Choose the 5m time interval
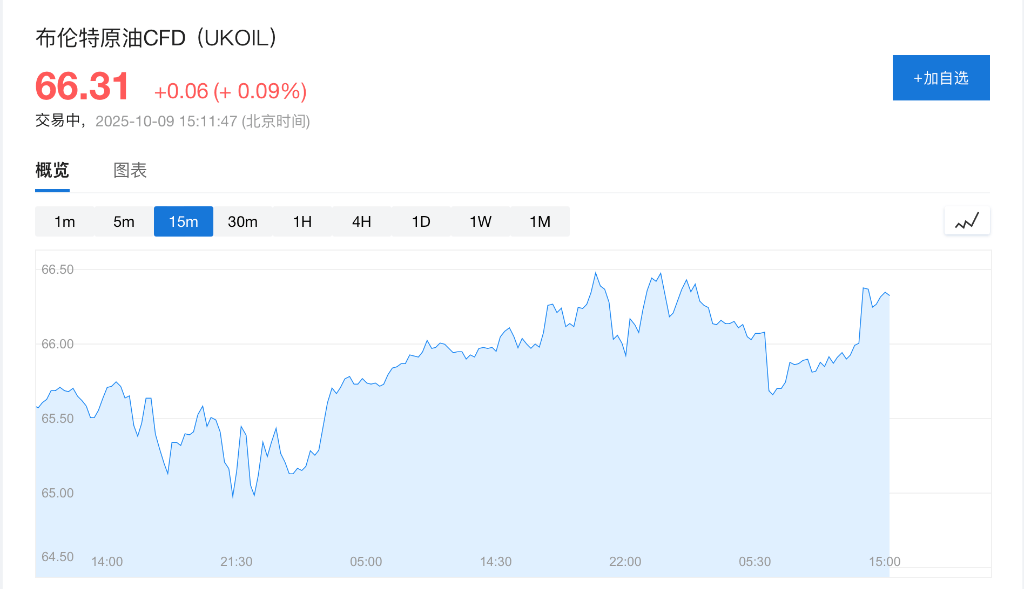 pos(124,222)
